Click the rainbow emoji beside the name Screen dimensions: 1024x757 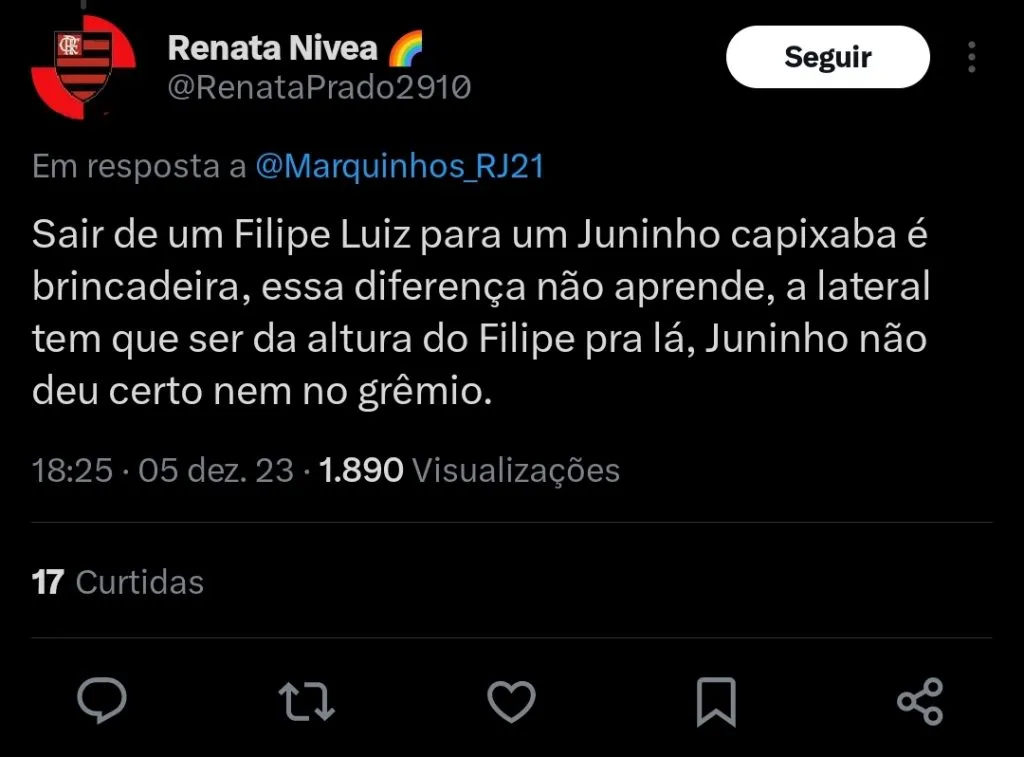405,47
